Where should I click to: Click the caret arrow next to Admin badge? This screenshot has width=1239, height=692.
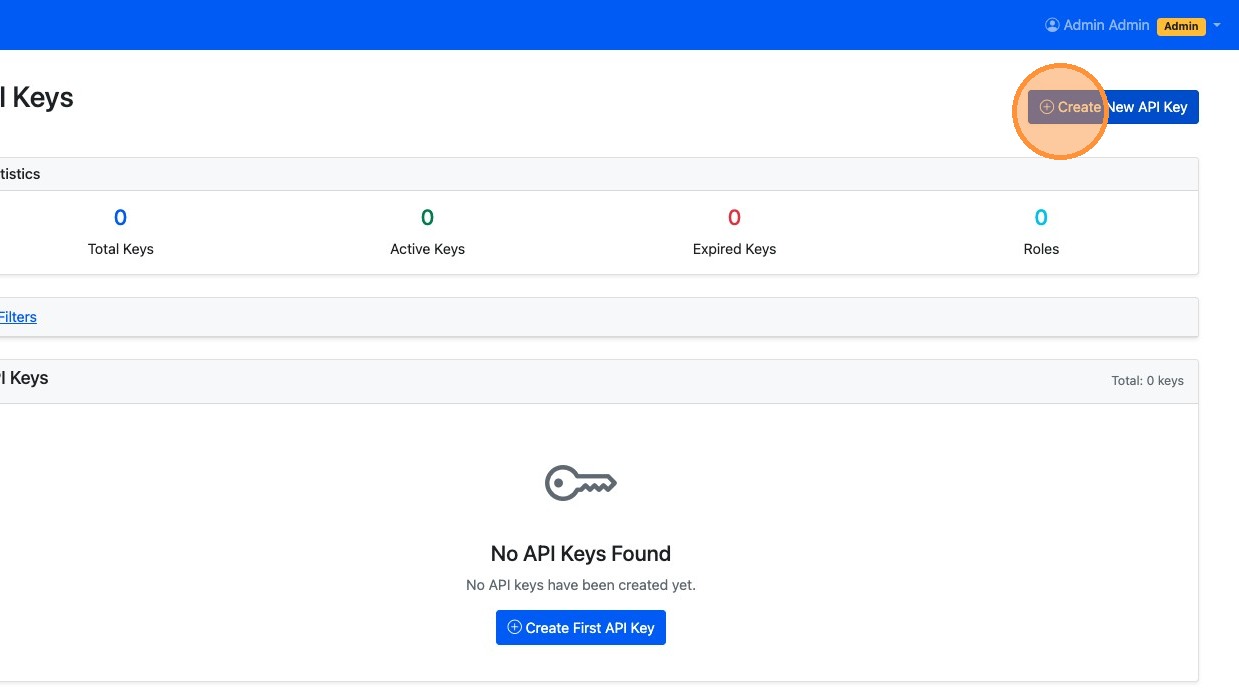tap(1217, 26)
